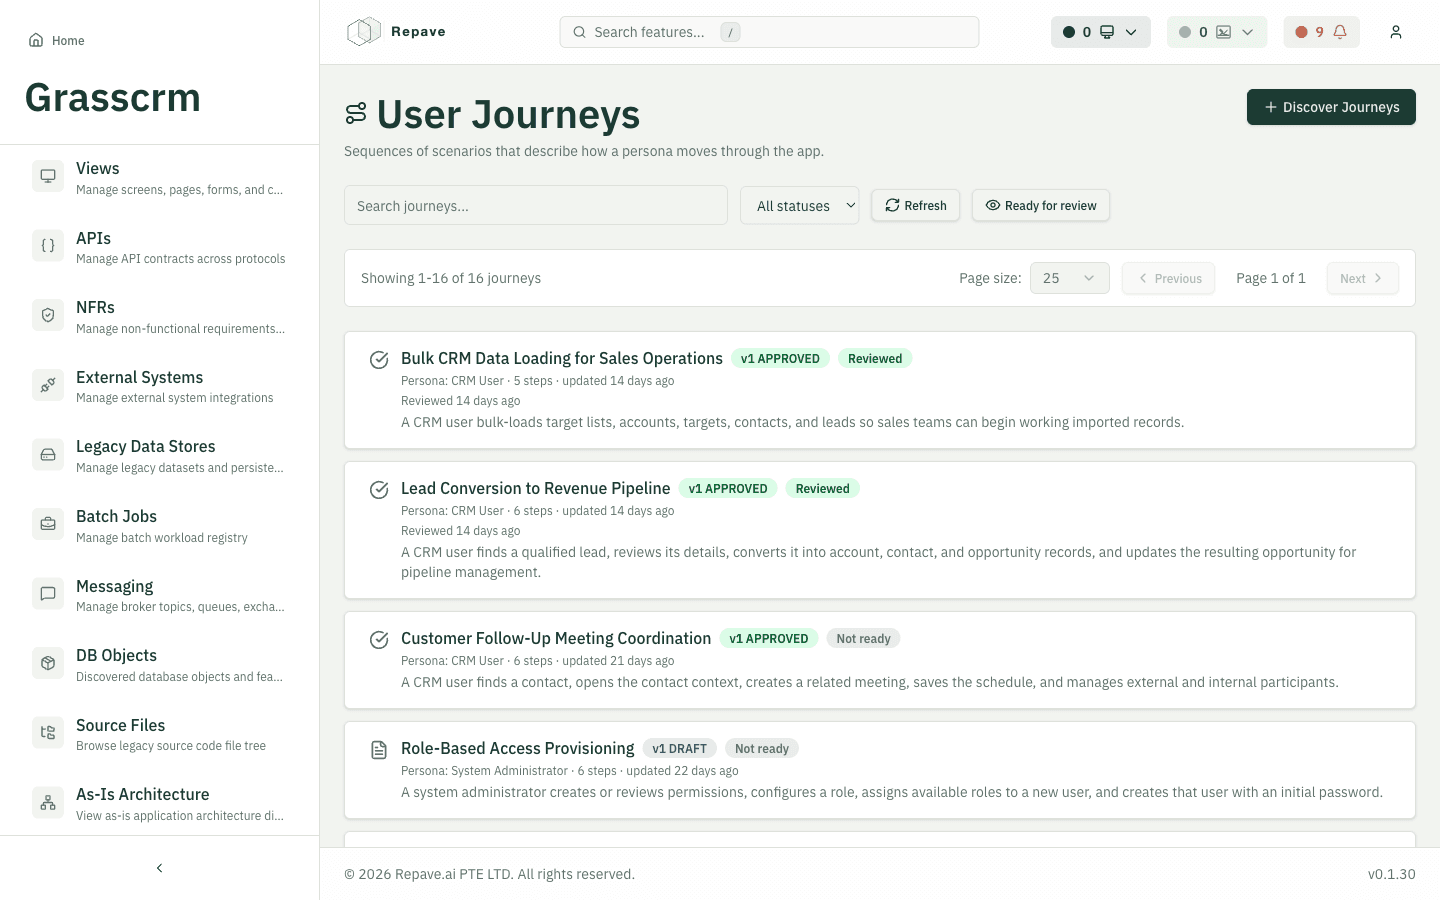Viewport: 1440px width, 900px height.
Task: Collapse the sidebar with the chevron
Action: (159, 868)
